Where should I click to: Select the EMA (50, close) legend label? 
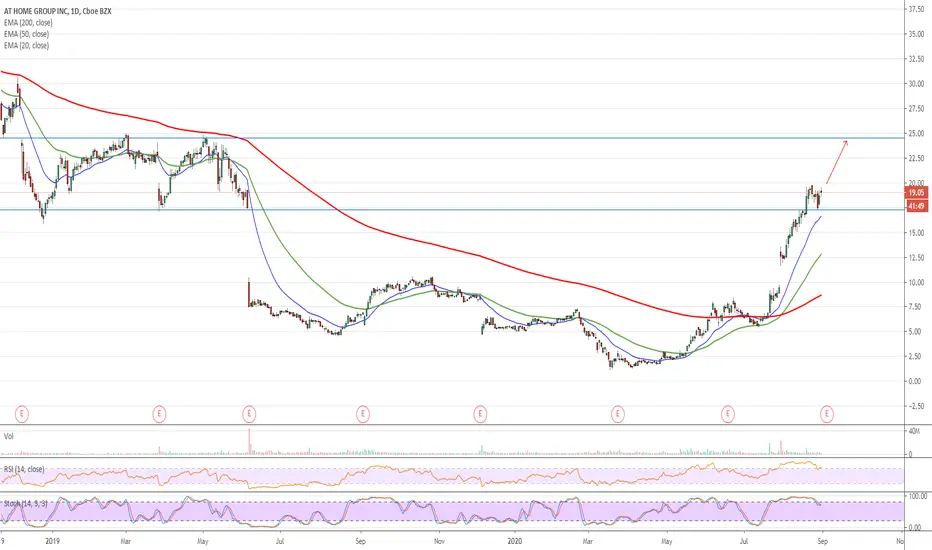[x=26, y=34]
